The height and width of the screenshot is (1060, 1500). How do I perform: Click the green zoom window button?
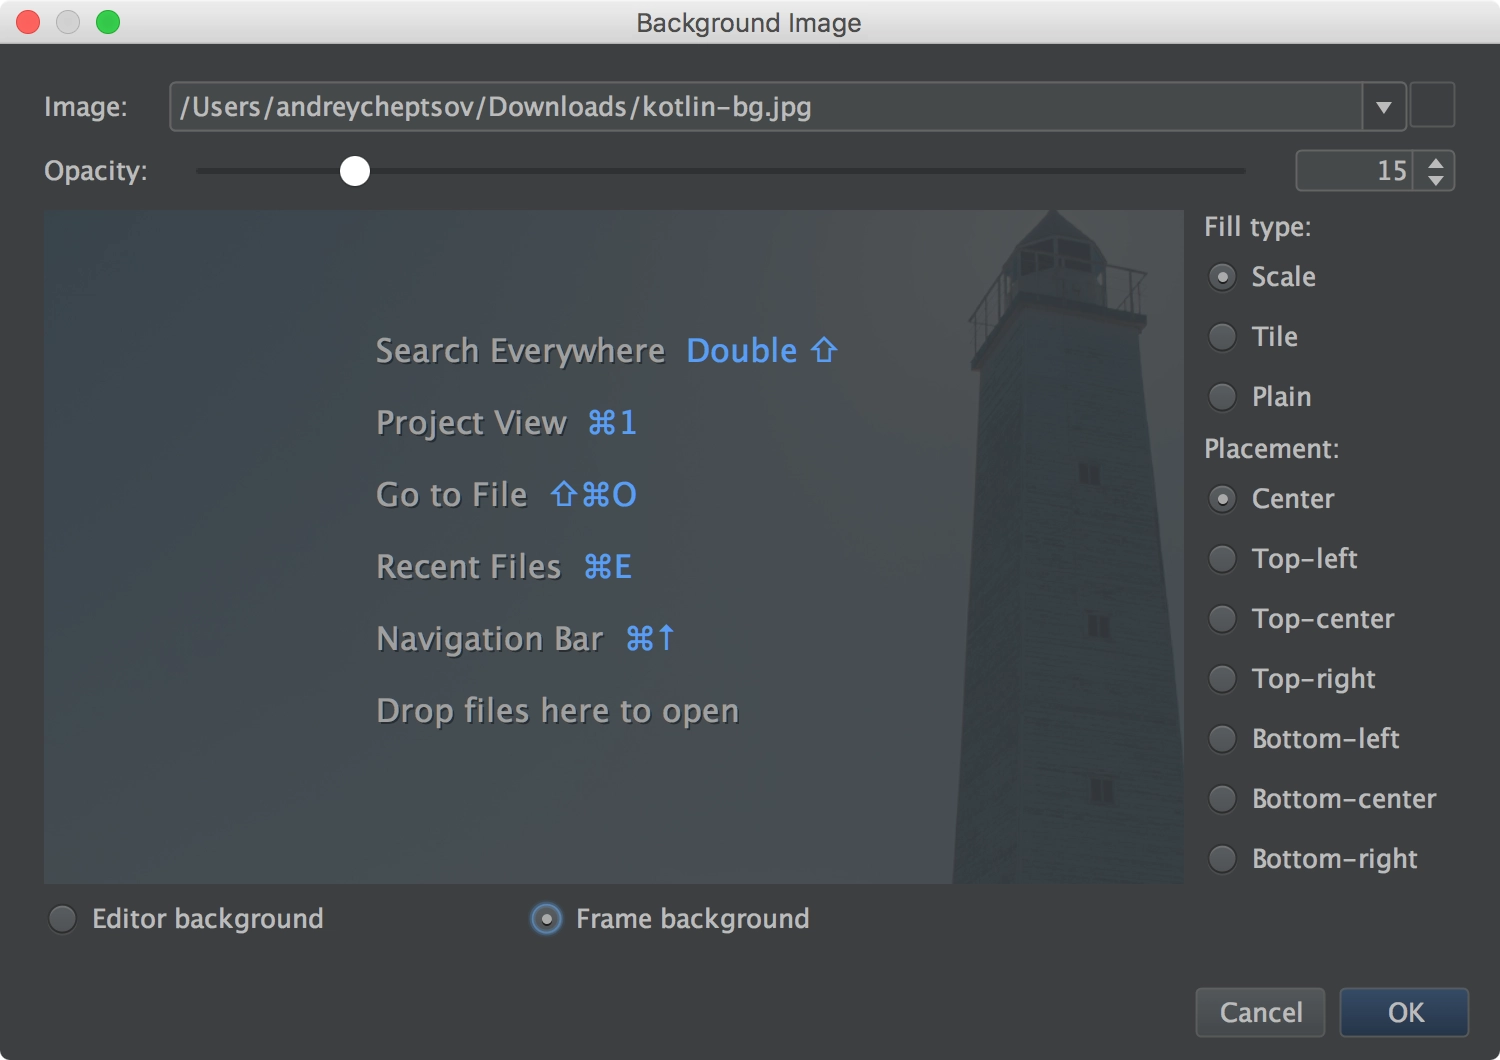coord(108,22)
